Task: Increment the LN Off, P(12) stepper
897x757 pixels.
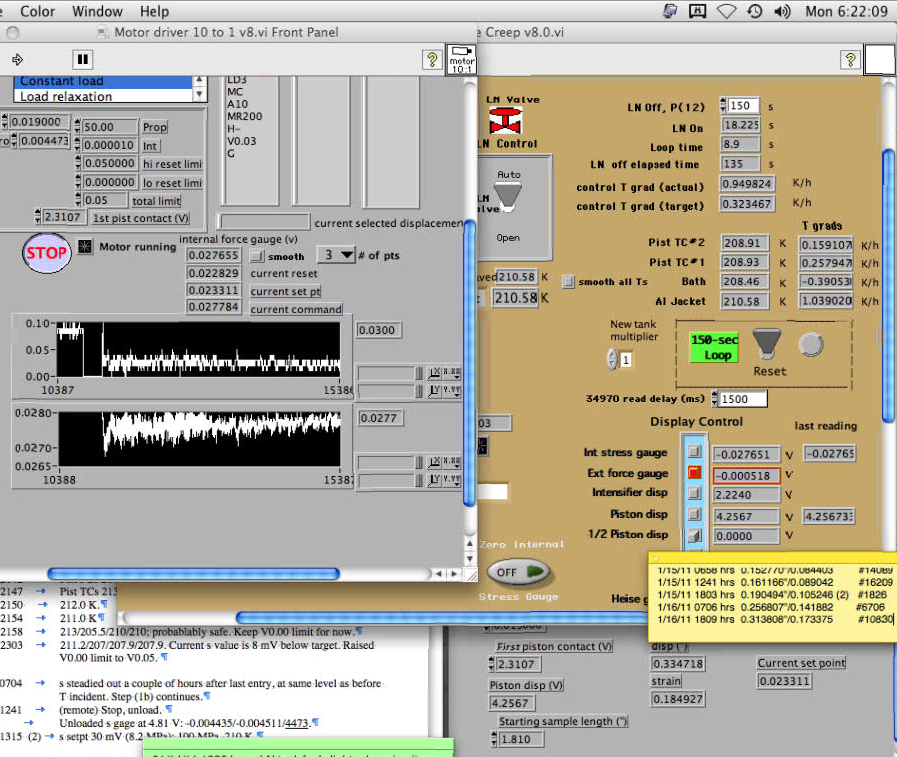Action: [722, 102]
